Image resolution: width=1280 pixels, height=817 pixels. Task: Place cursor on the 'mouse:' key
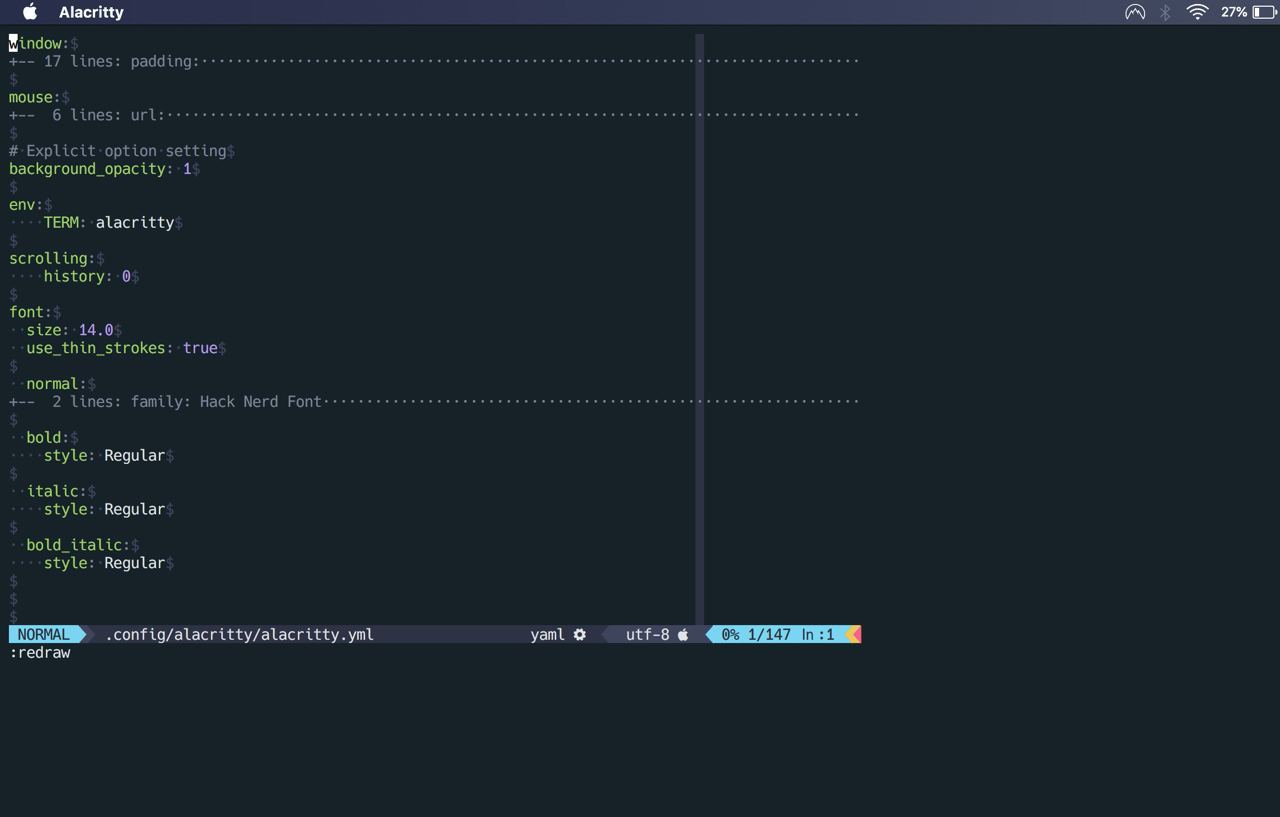click(35, 97)
